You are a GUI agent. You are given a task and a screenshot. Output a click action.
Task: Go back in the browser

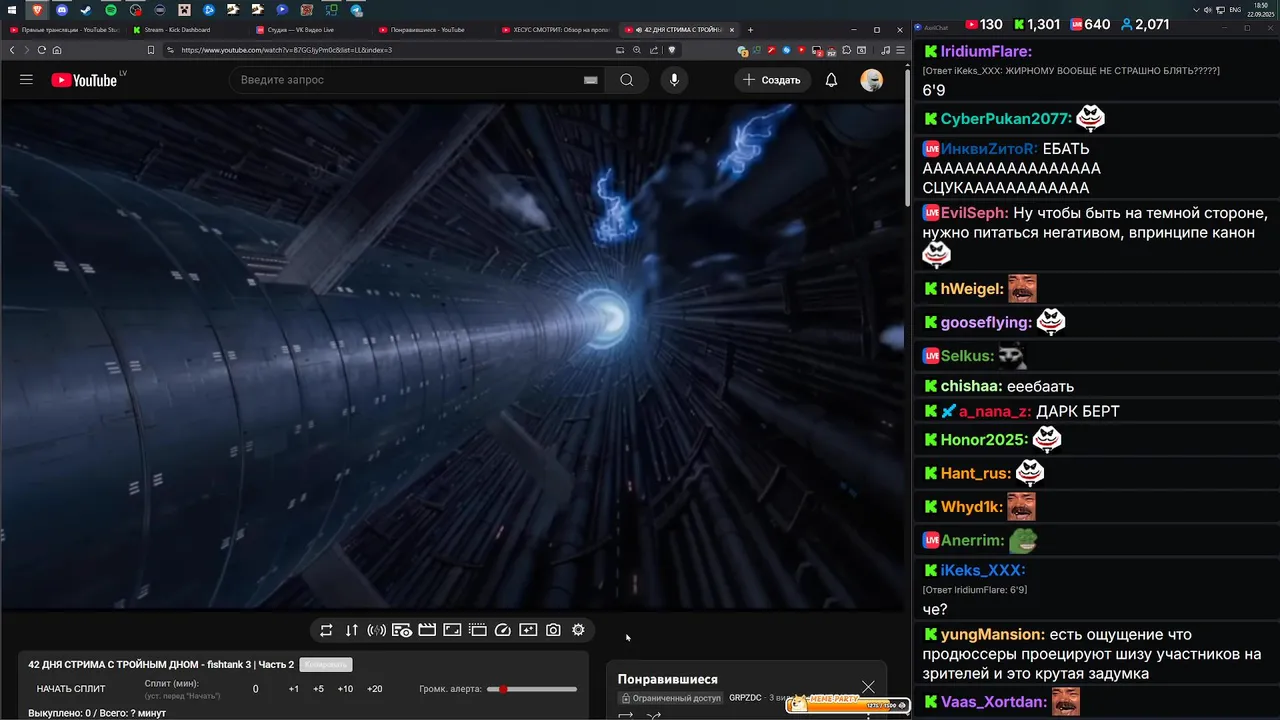[x=12, y=50]
